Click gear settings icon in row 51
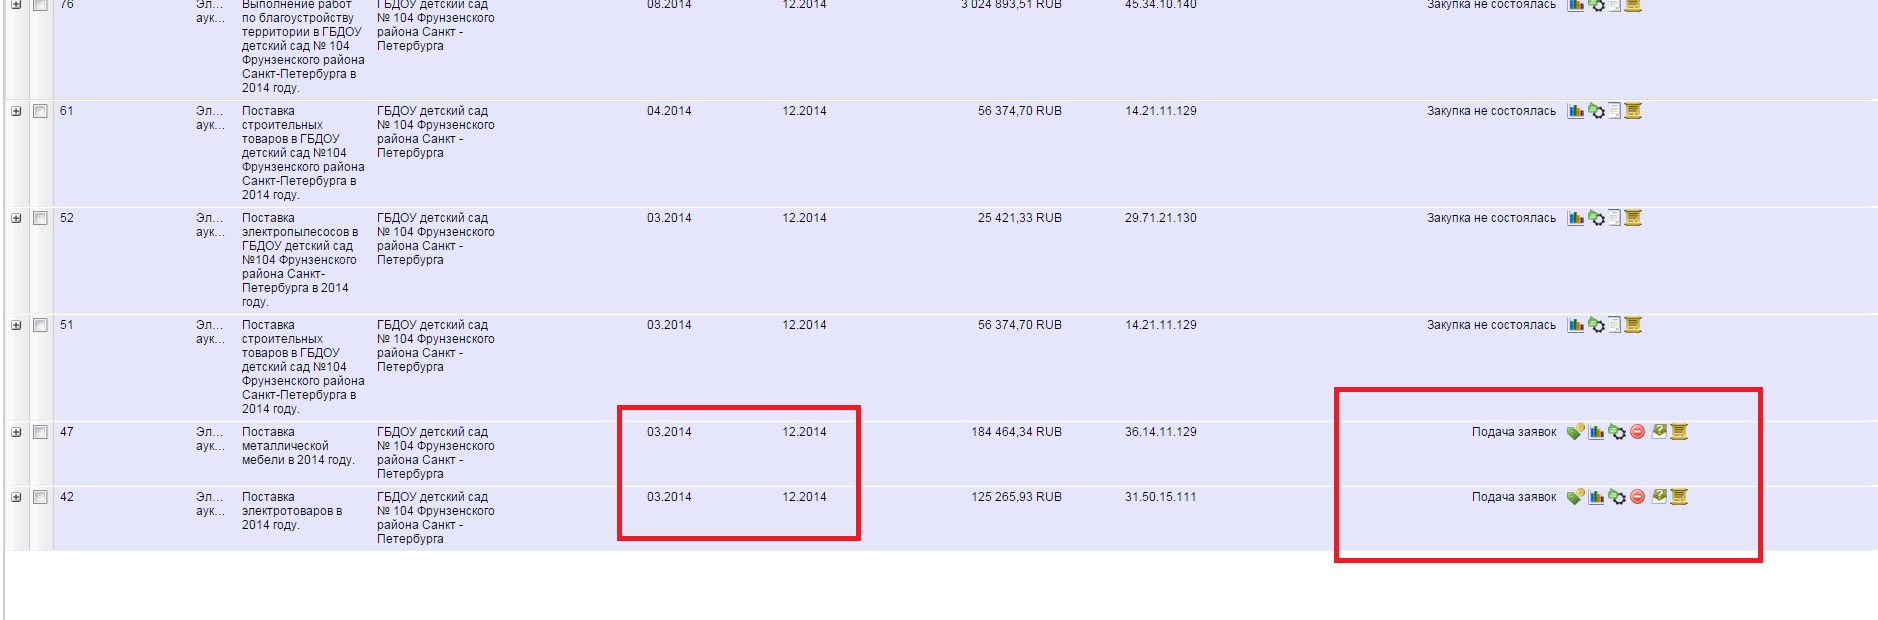1878x620 pixels. click(x=1596, y=325)
